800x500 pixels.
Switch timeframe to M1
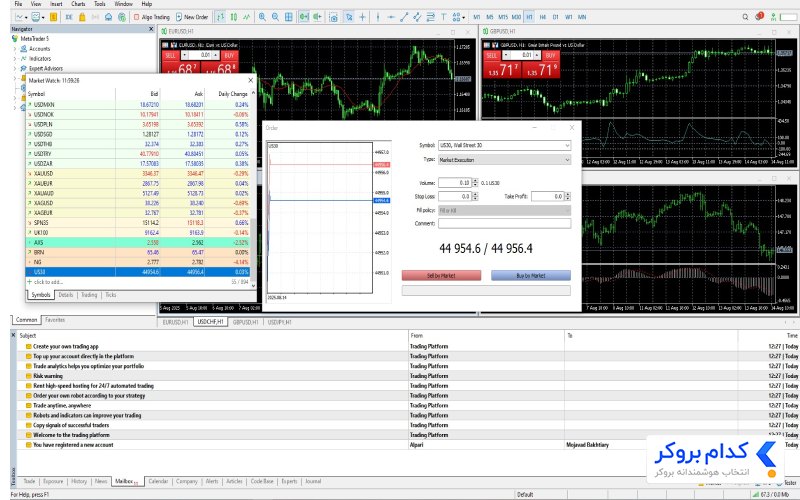point(477,17)
